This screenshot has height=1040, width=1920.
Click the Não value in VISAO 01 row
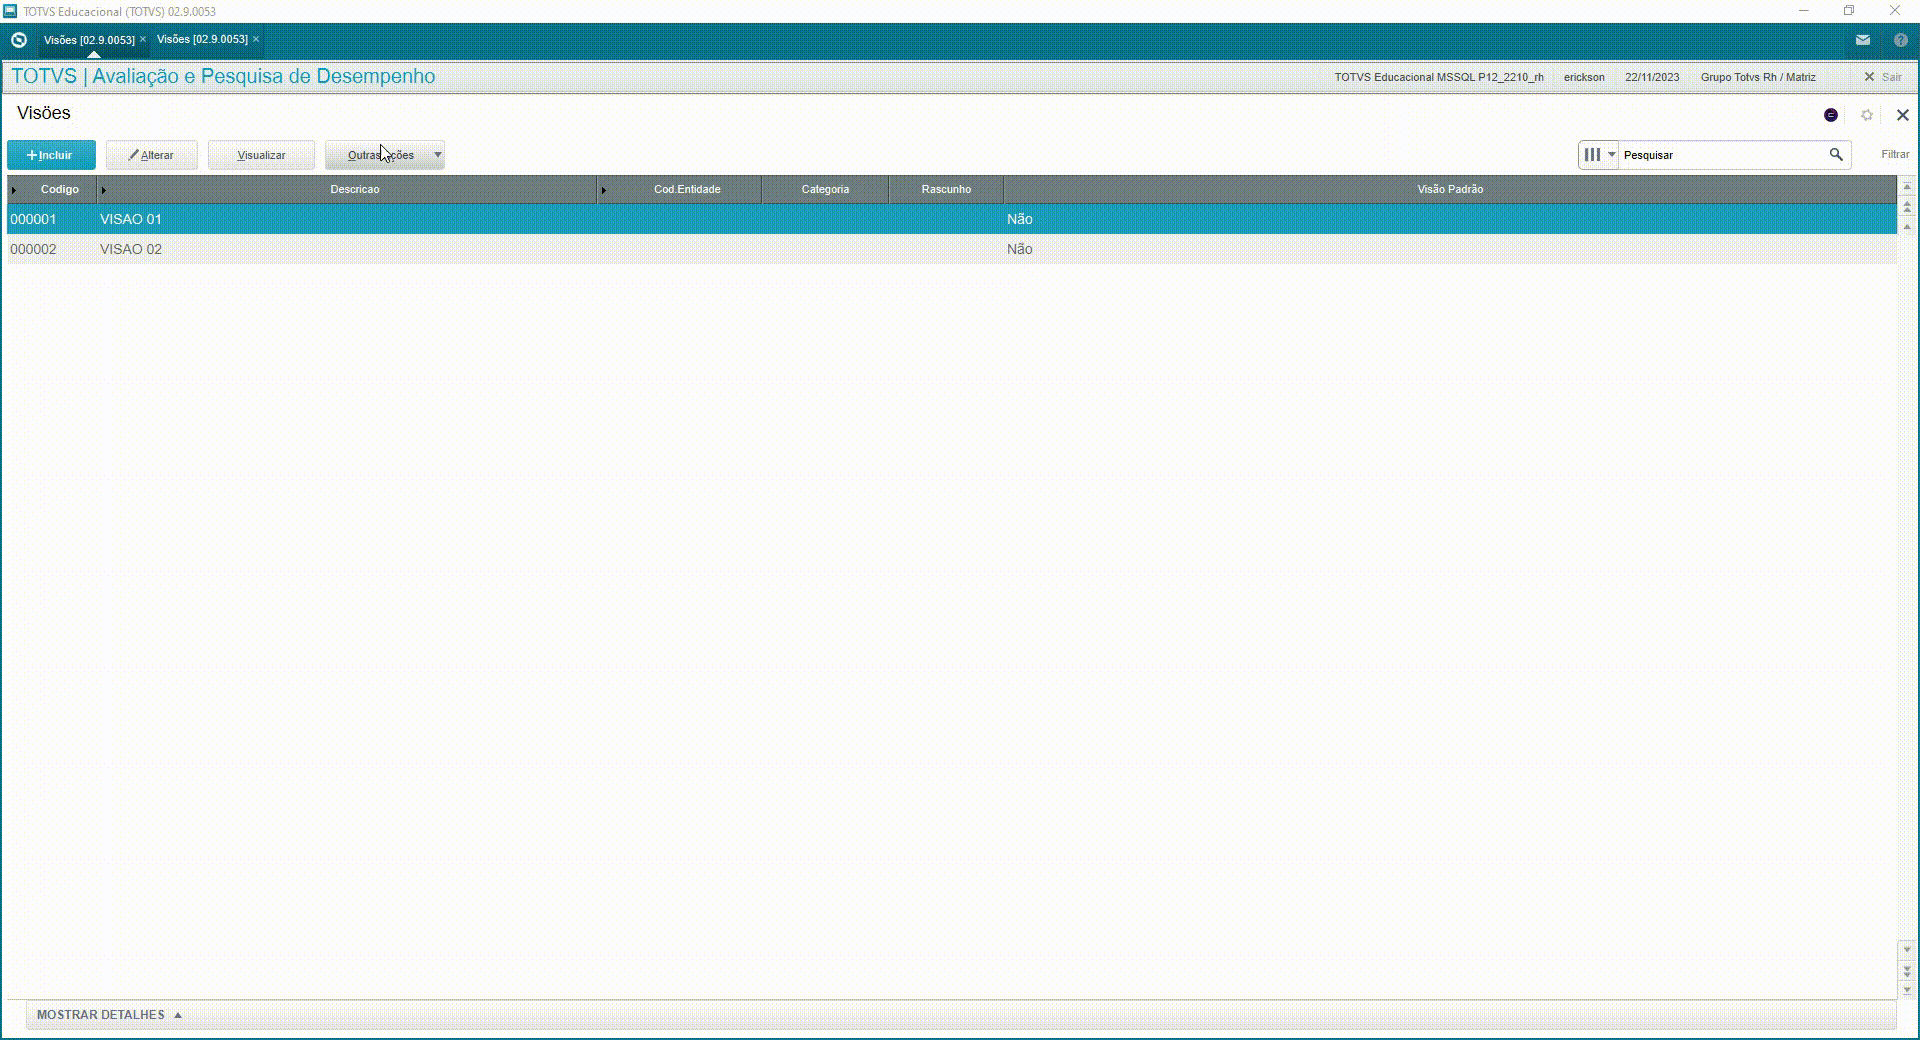point(1019,219)
